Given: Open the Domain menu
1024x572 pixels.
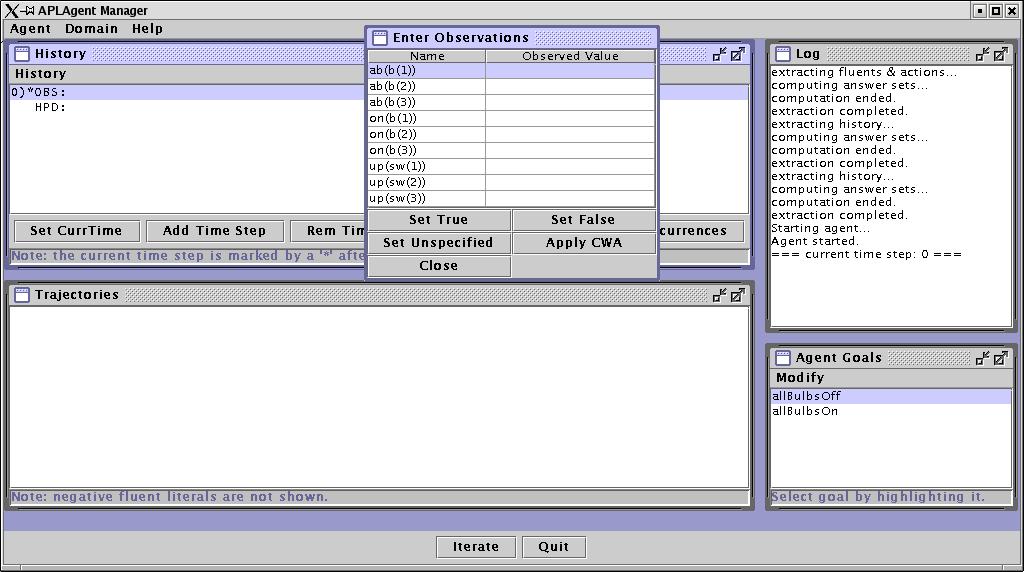Looking at the screenshot, I should (91, 29).
